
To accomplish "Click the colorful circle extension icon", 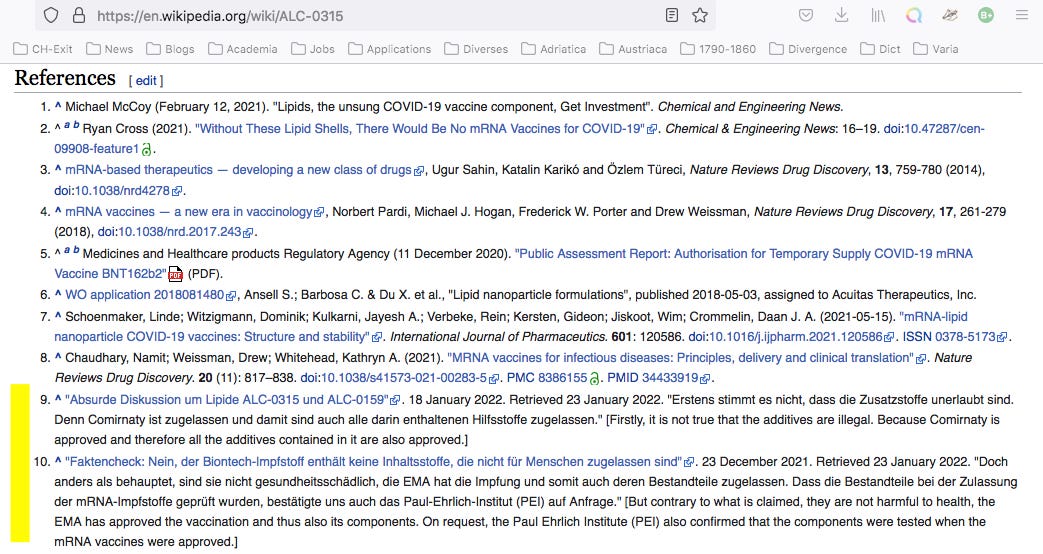I will [x=914, y=15].
